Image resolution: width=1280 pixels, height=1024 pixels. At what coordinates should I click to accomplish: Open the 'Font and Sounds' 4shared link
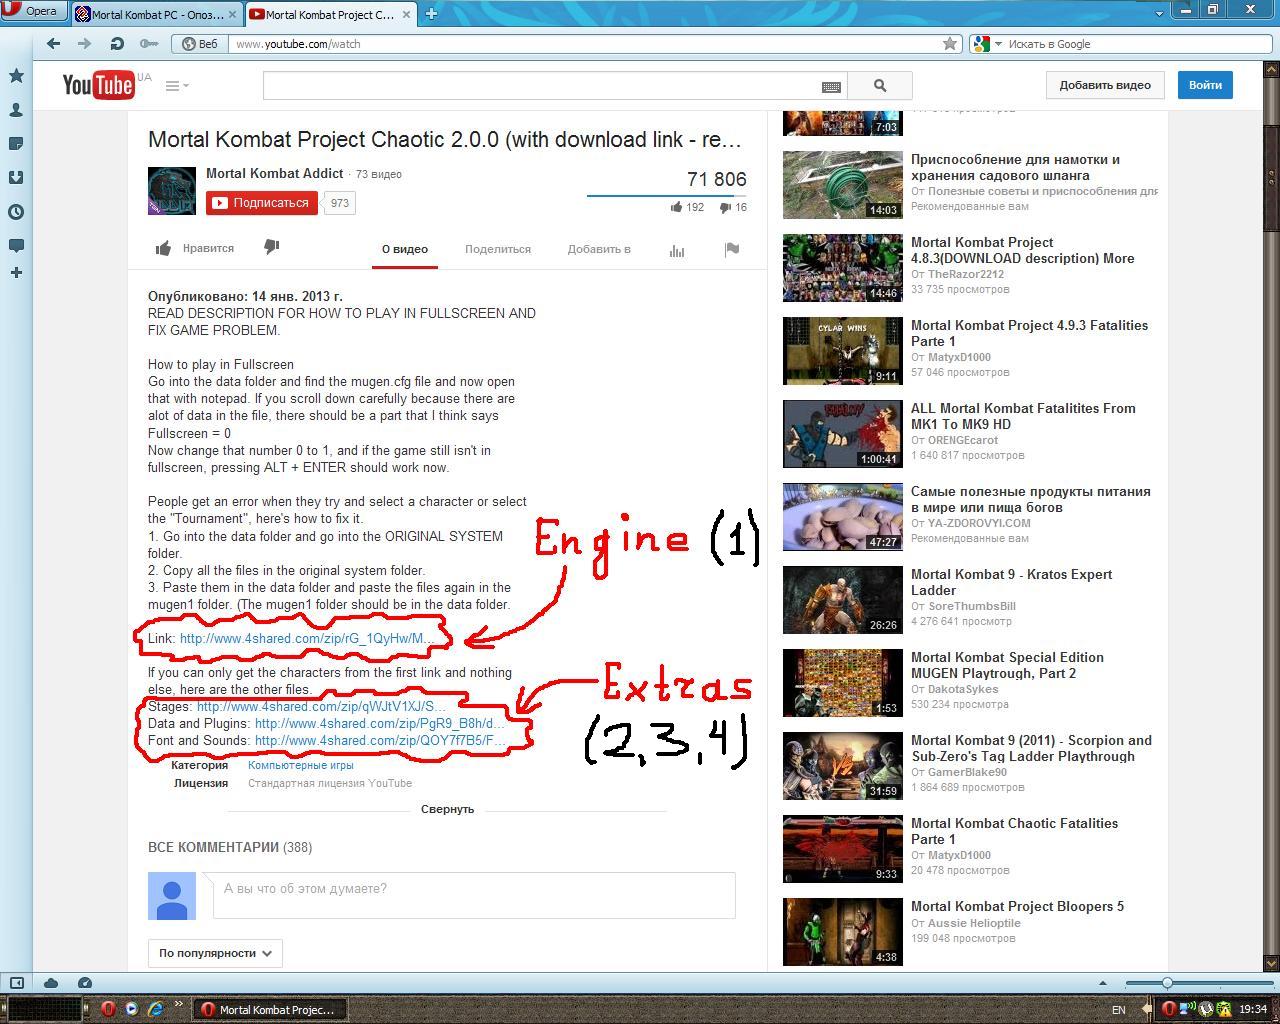click(x=378, y=741)
